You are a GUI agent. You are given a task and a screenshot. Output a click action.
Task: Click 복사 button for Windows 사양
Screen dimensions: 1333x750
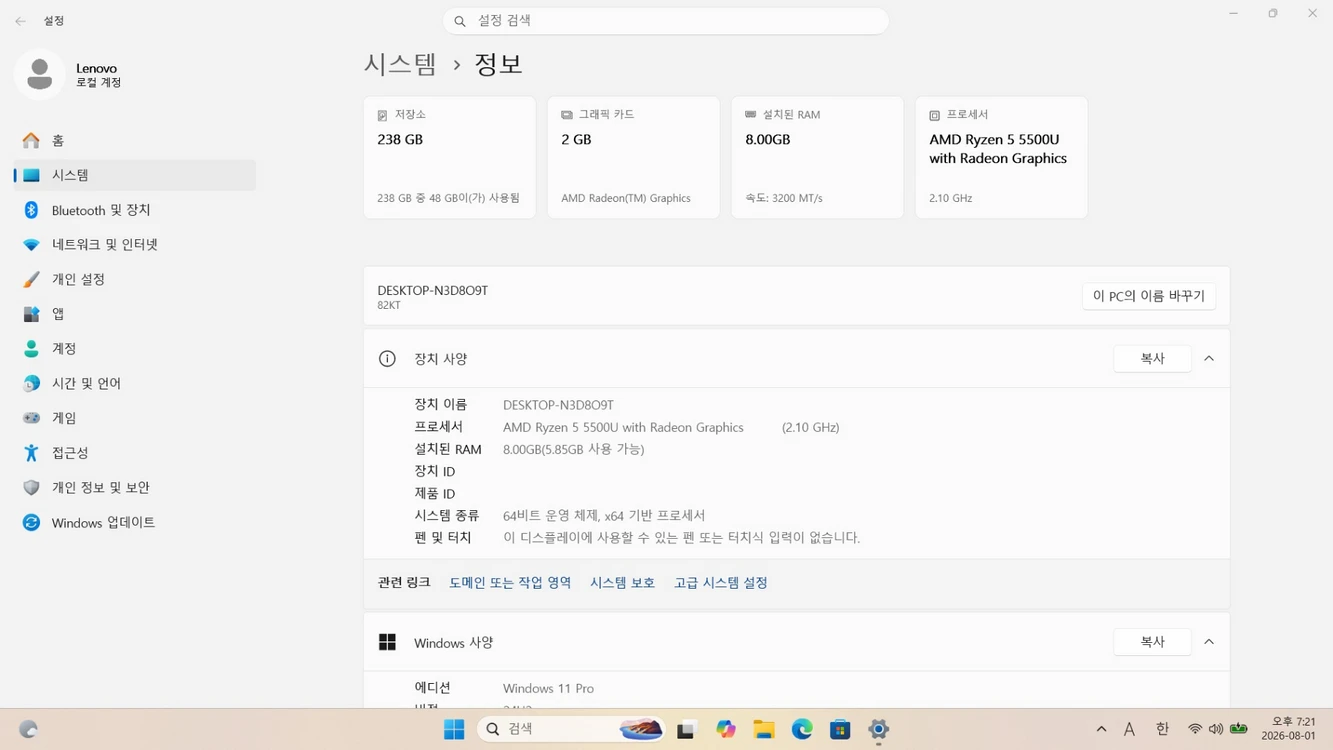tap(1152, 642)
